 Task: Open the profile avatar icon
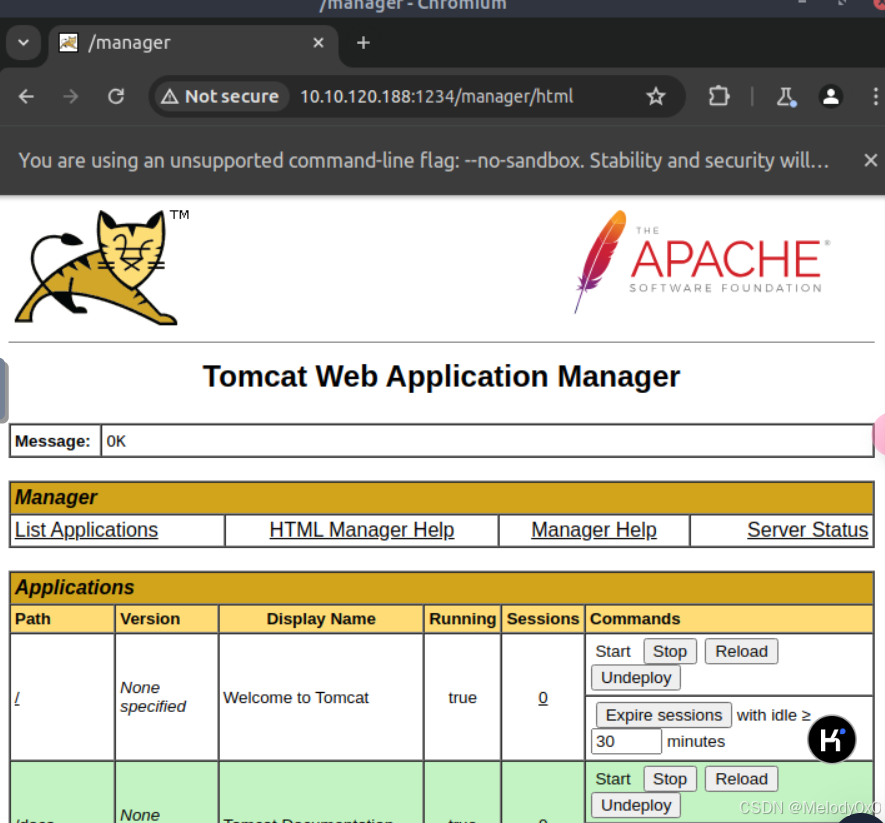click(x=830, y=97)
